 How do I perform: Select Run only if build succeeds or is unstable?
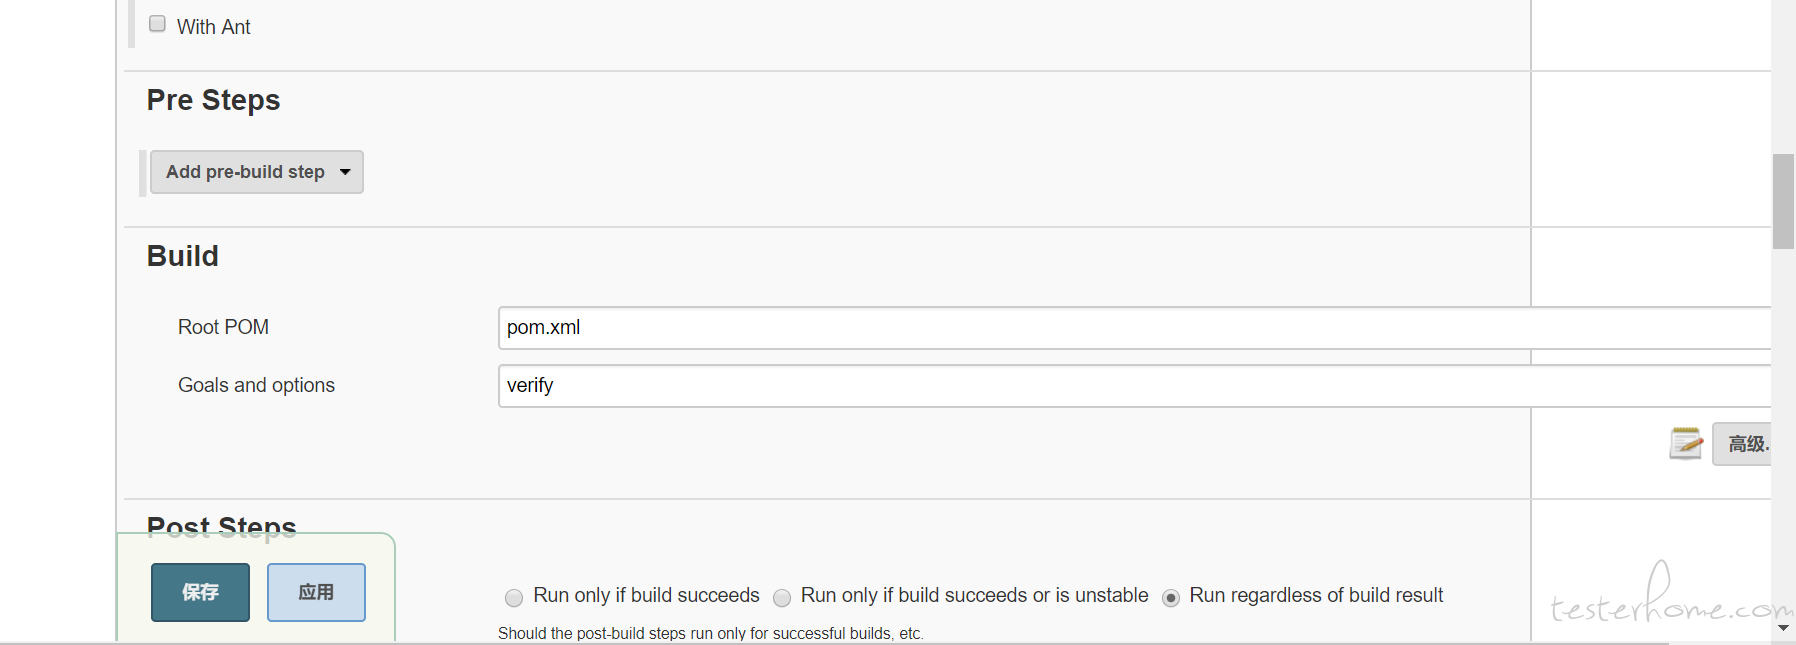click(x=782, y=598)
